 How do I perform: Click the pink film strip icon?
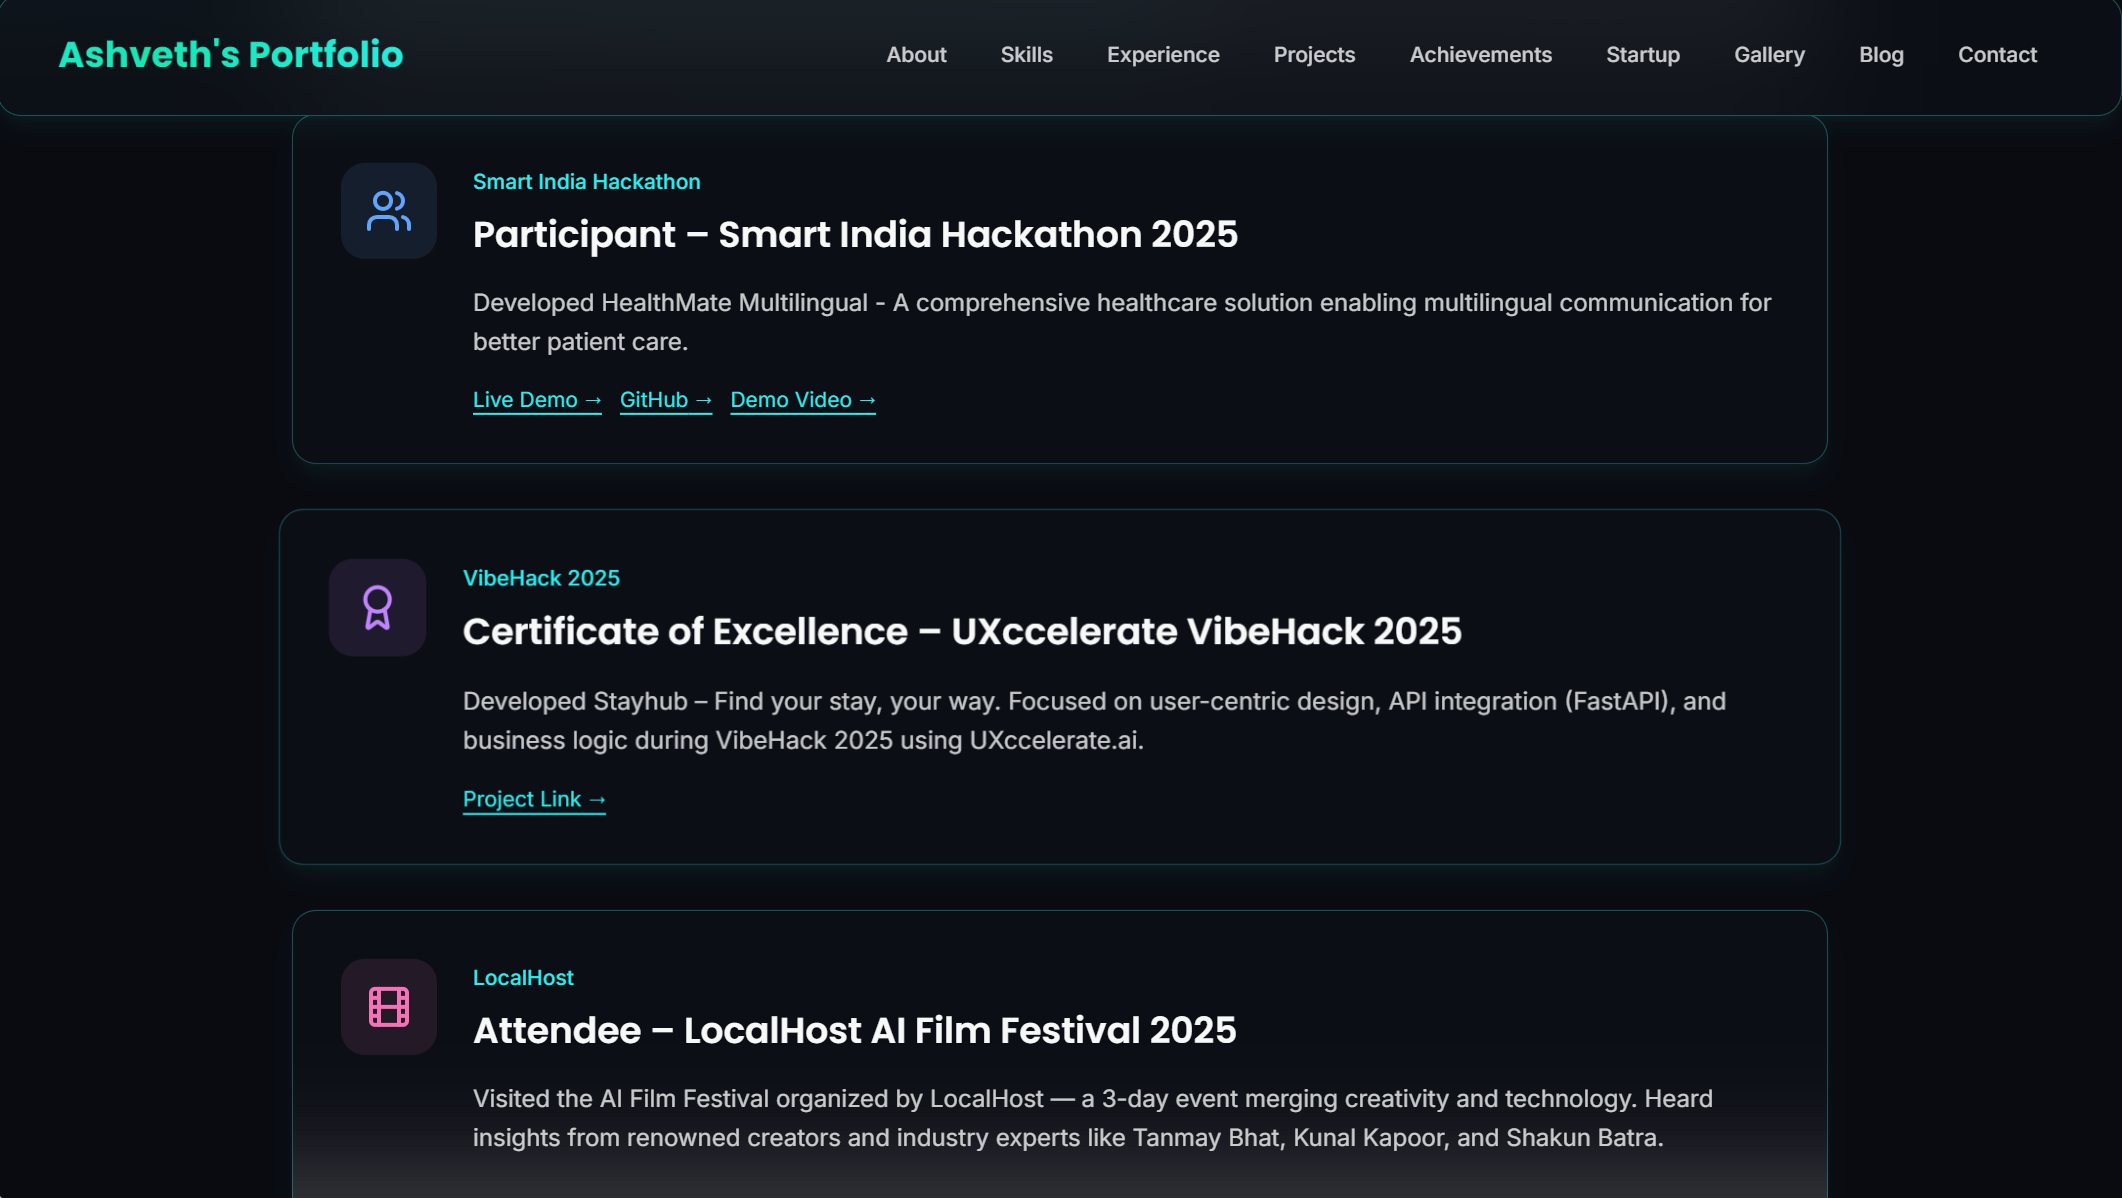coord(388,1006)
